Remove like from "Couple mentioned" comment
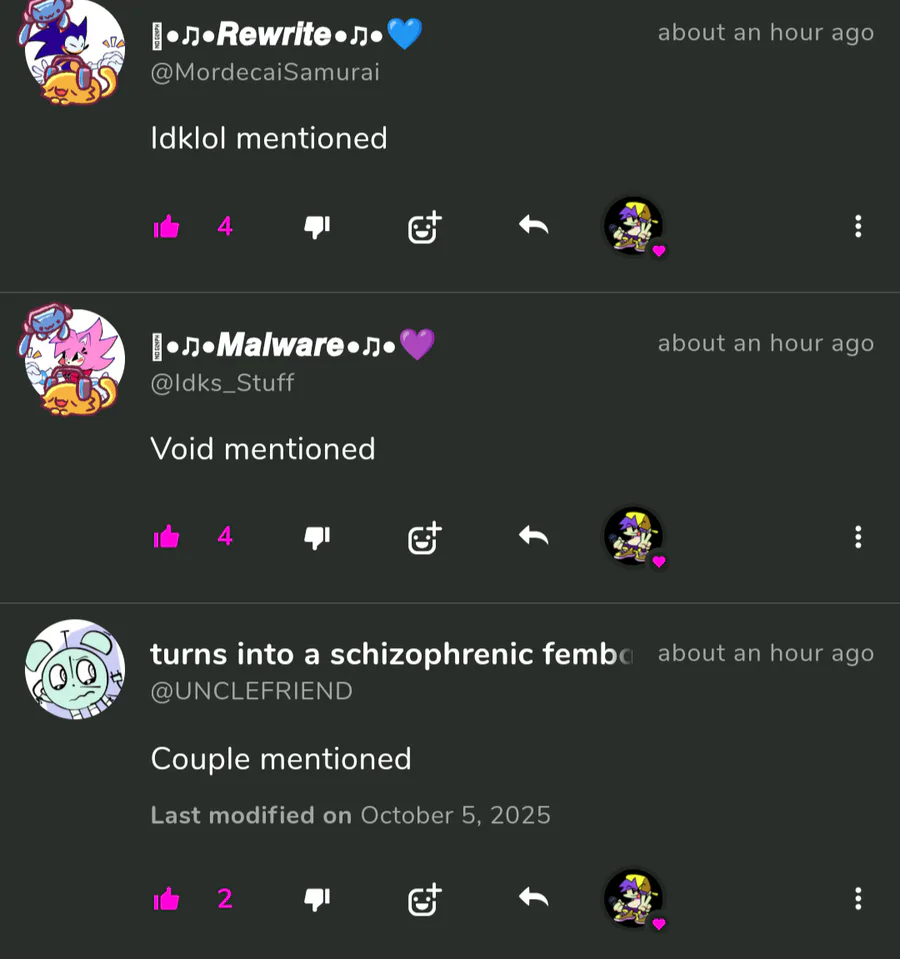The width and height of the screenshot is (900, 959). [x=166, y=898]
